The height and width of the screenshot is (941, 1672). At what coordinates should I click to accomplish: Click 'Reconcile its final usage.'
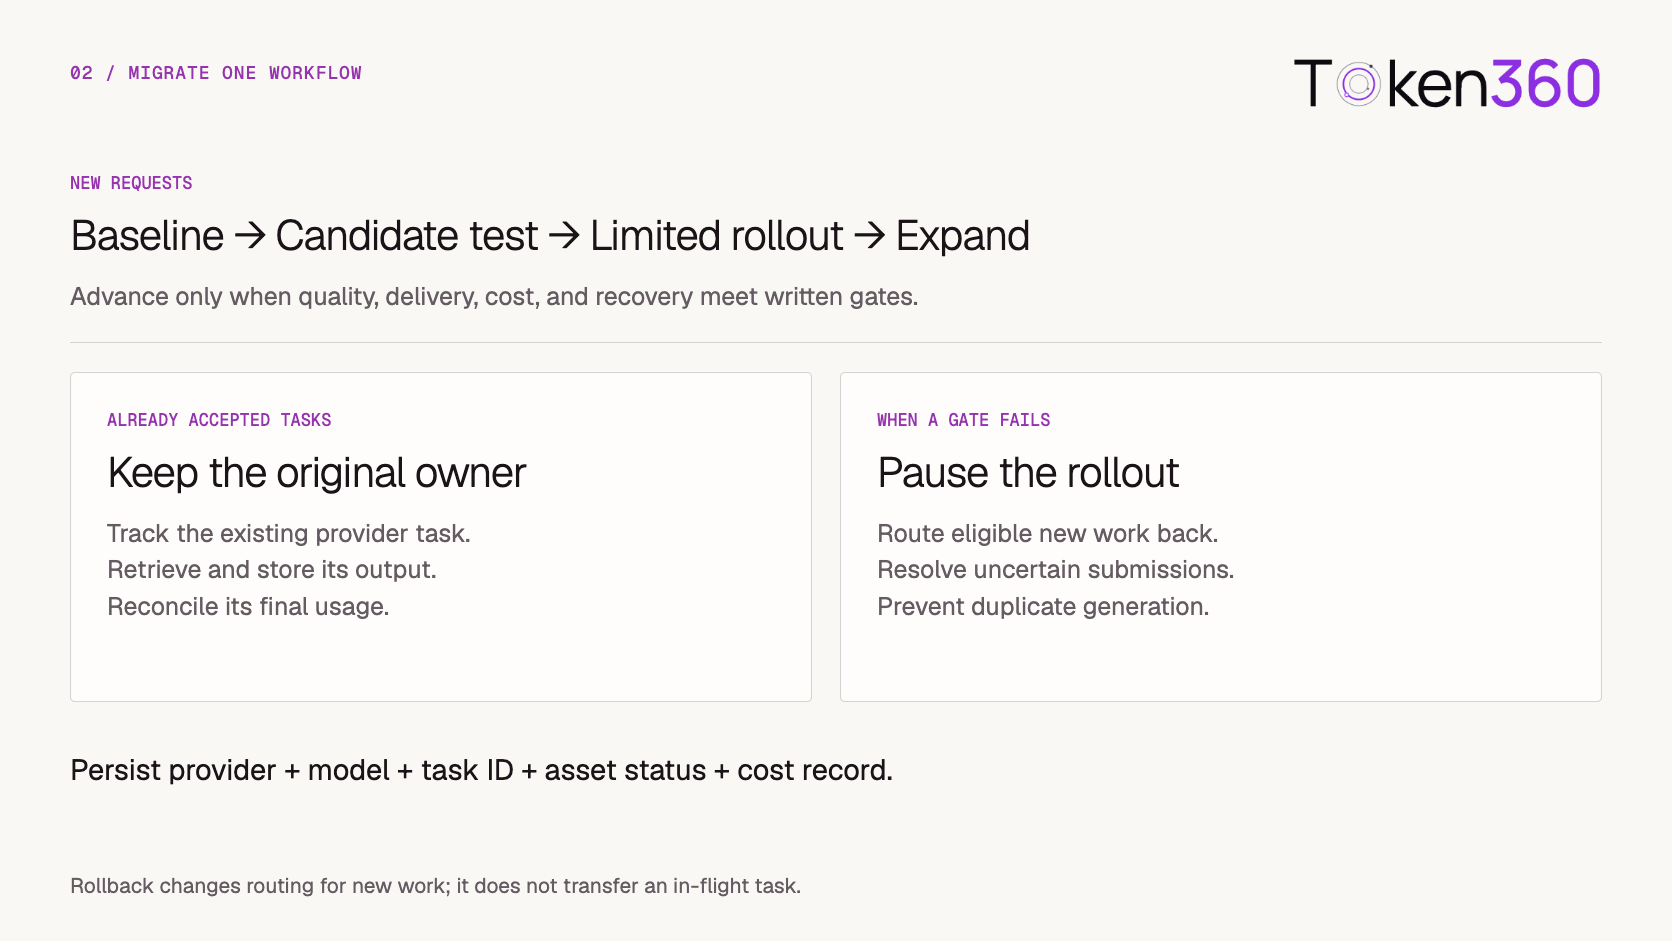point(248,607)
